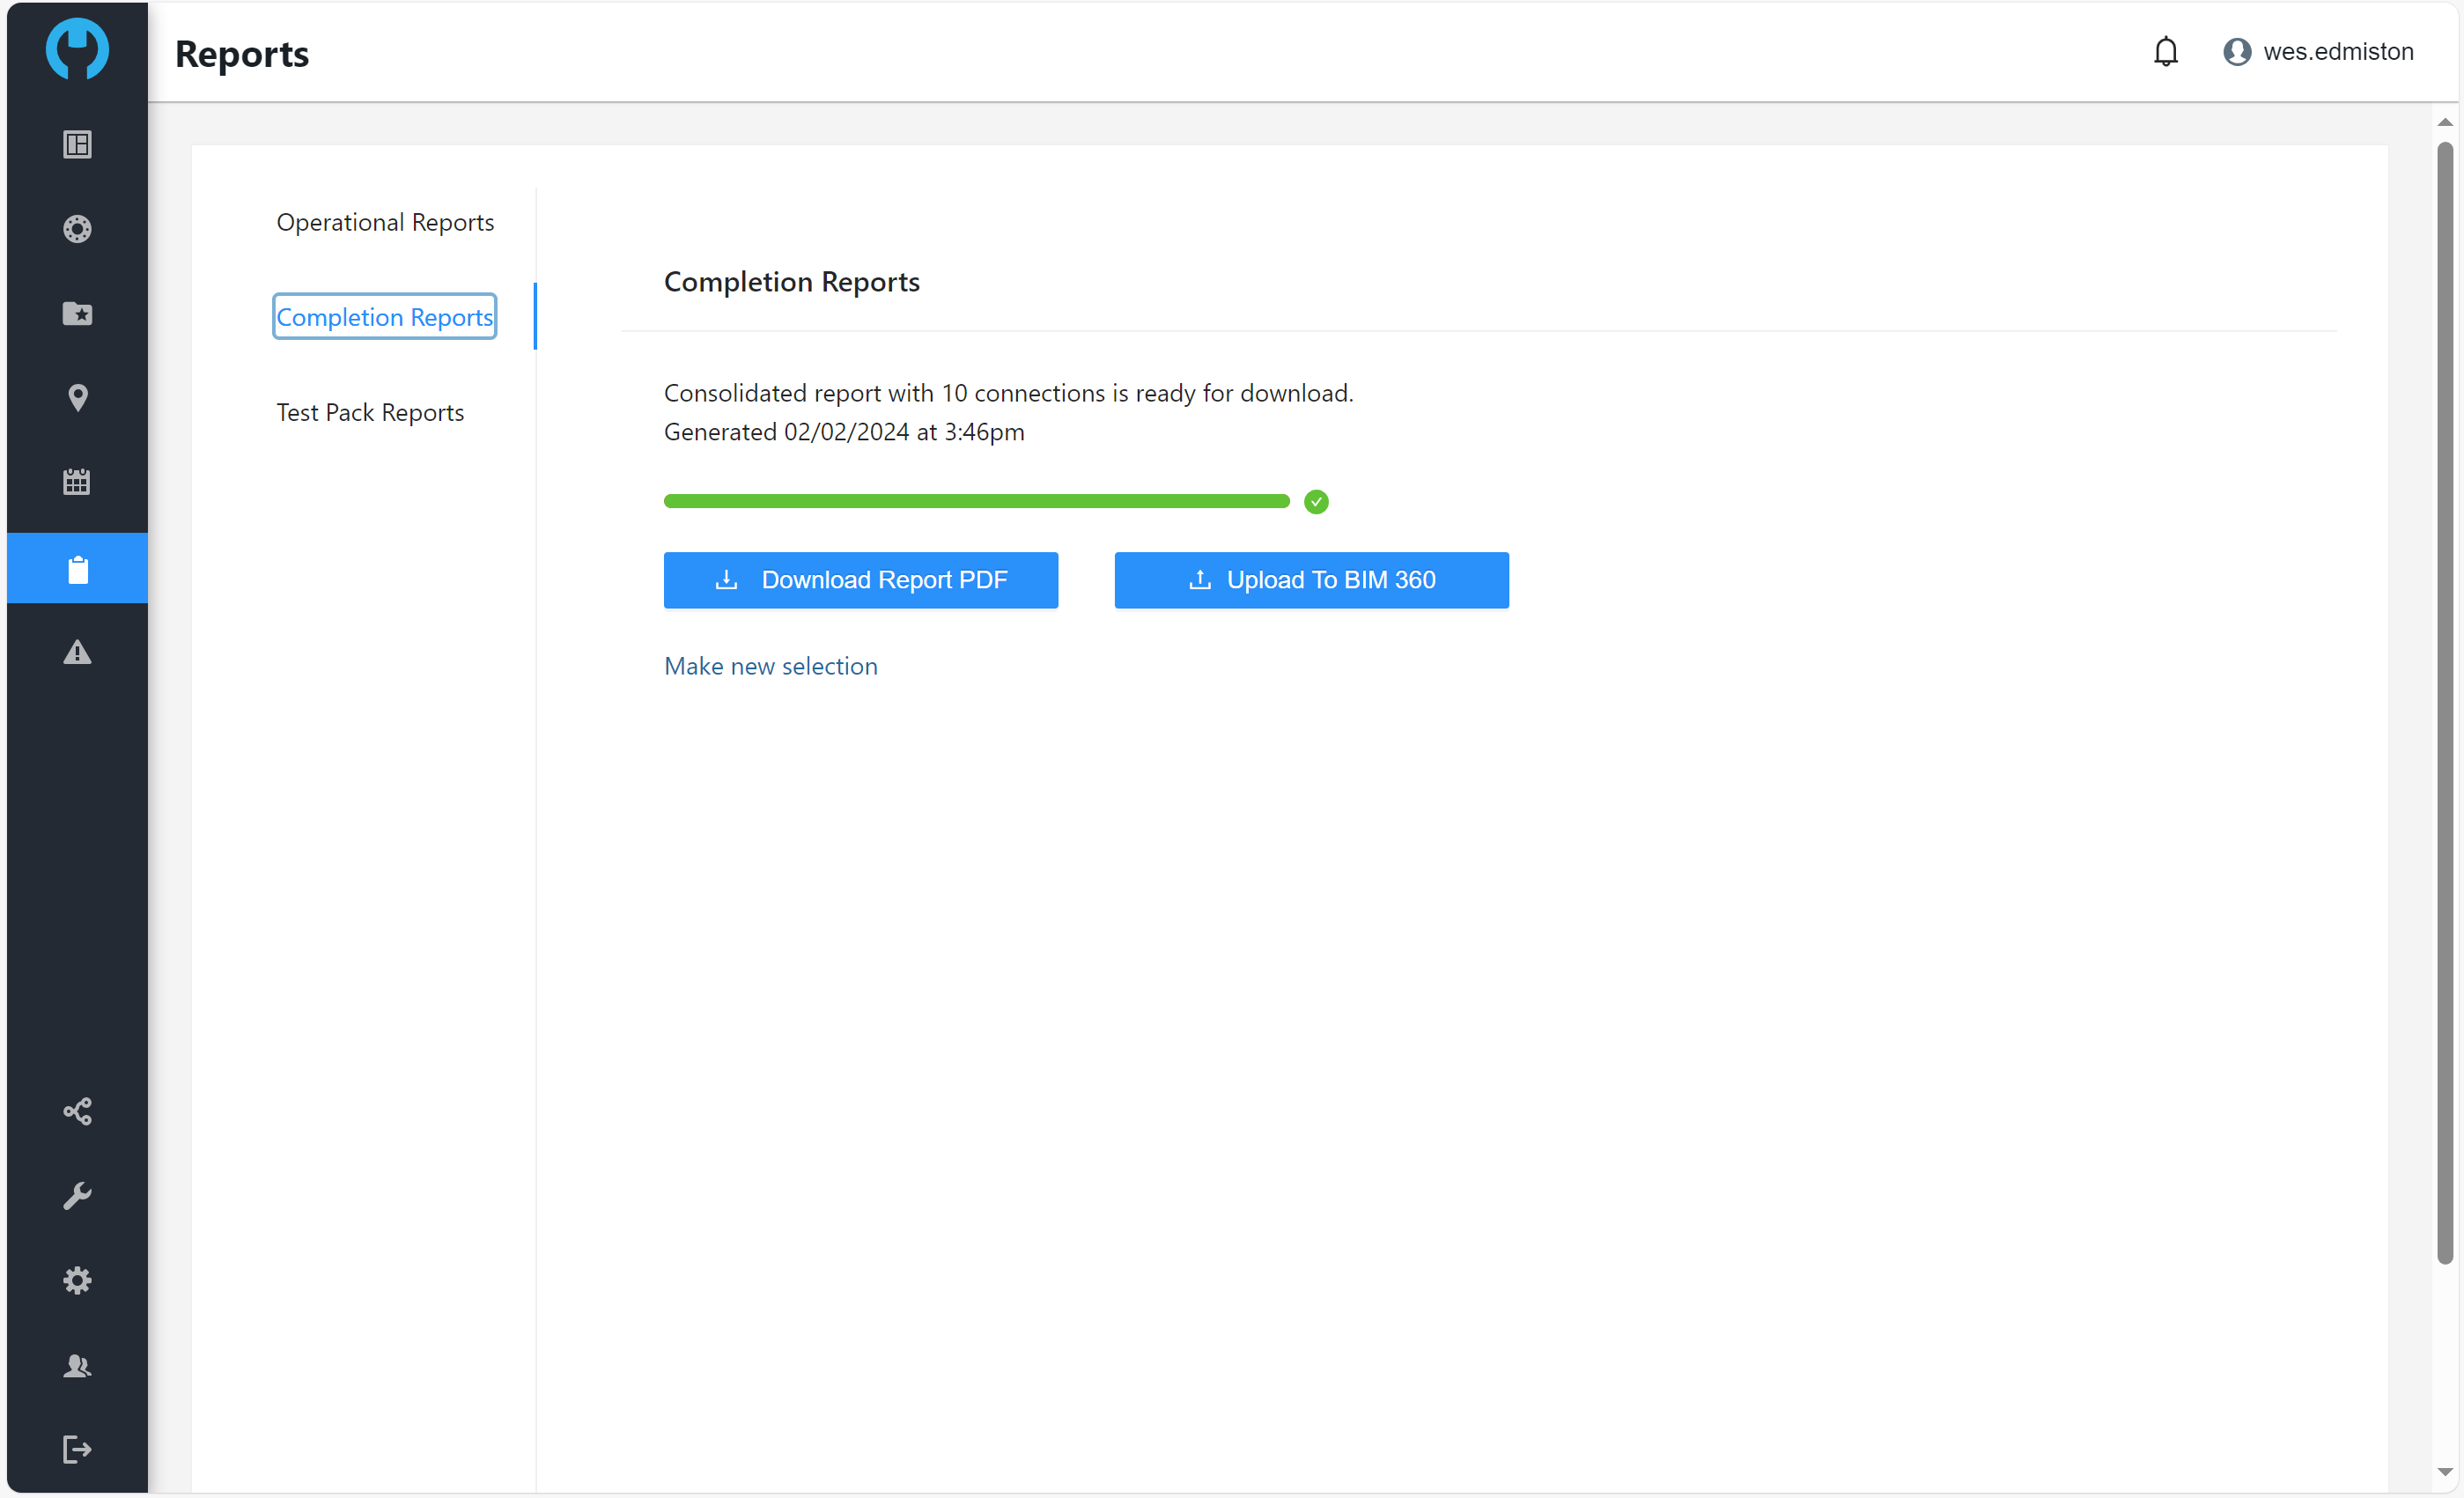
Task: Switch to Operational Reports tab
Action: 385,222
